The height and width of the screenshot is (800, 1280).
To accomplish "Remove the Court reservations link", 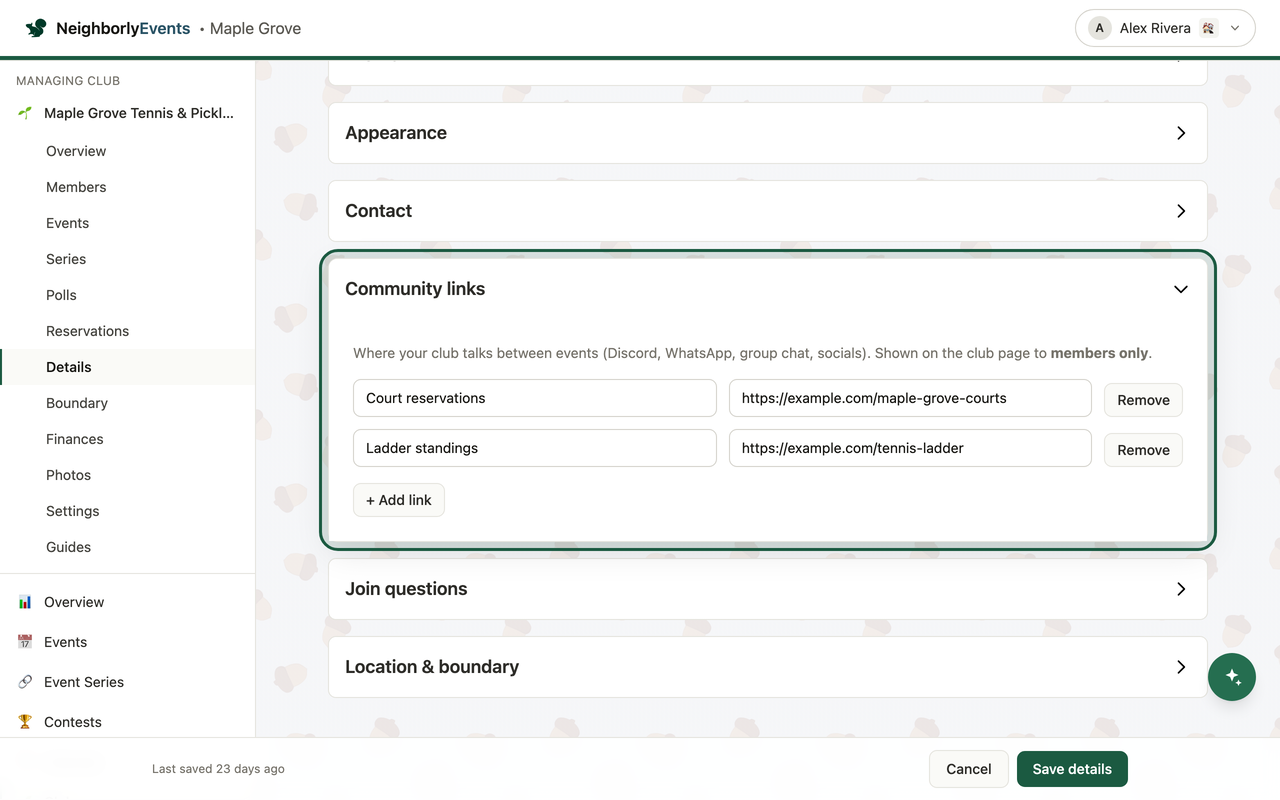I will pos(1143,400).
